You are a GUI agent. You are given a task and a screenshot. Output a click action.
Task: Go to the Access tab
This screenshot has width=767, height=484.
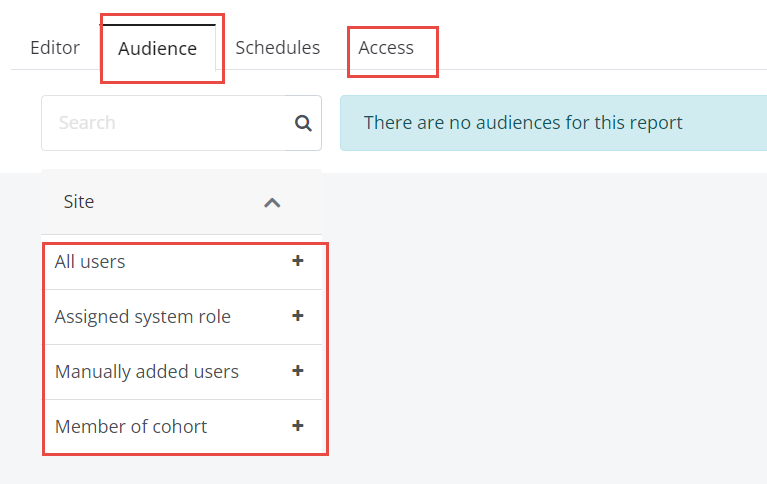[x=386, y=48]
